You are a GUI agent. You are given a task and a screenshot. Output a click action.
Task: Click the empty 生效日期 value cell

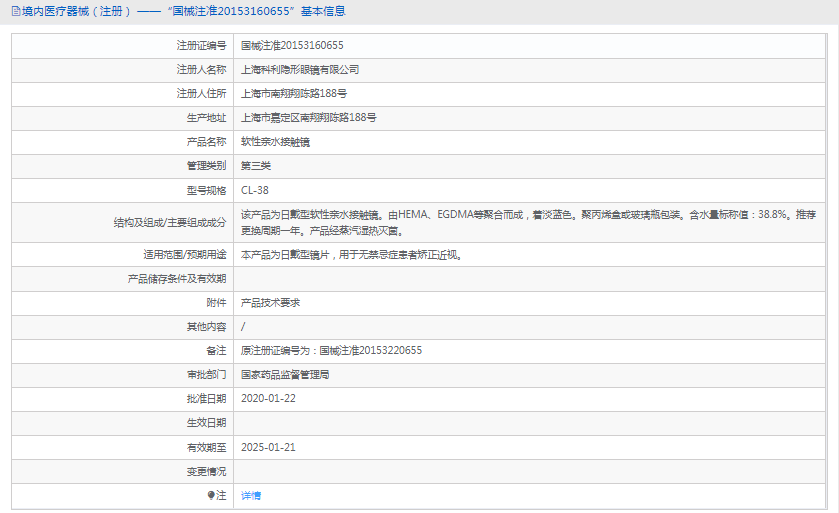click(530, 423)
